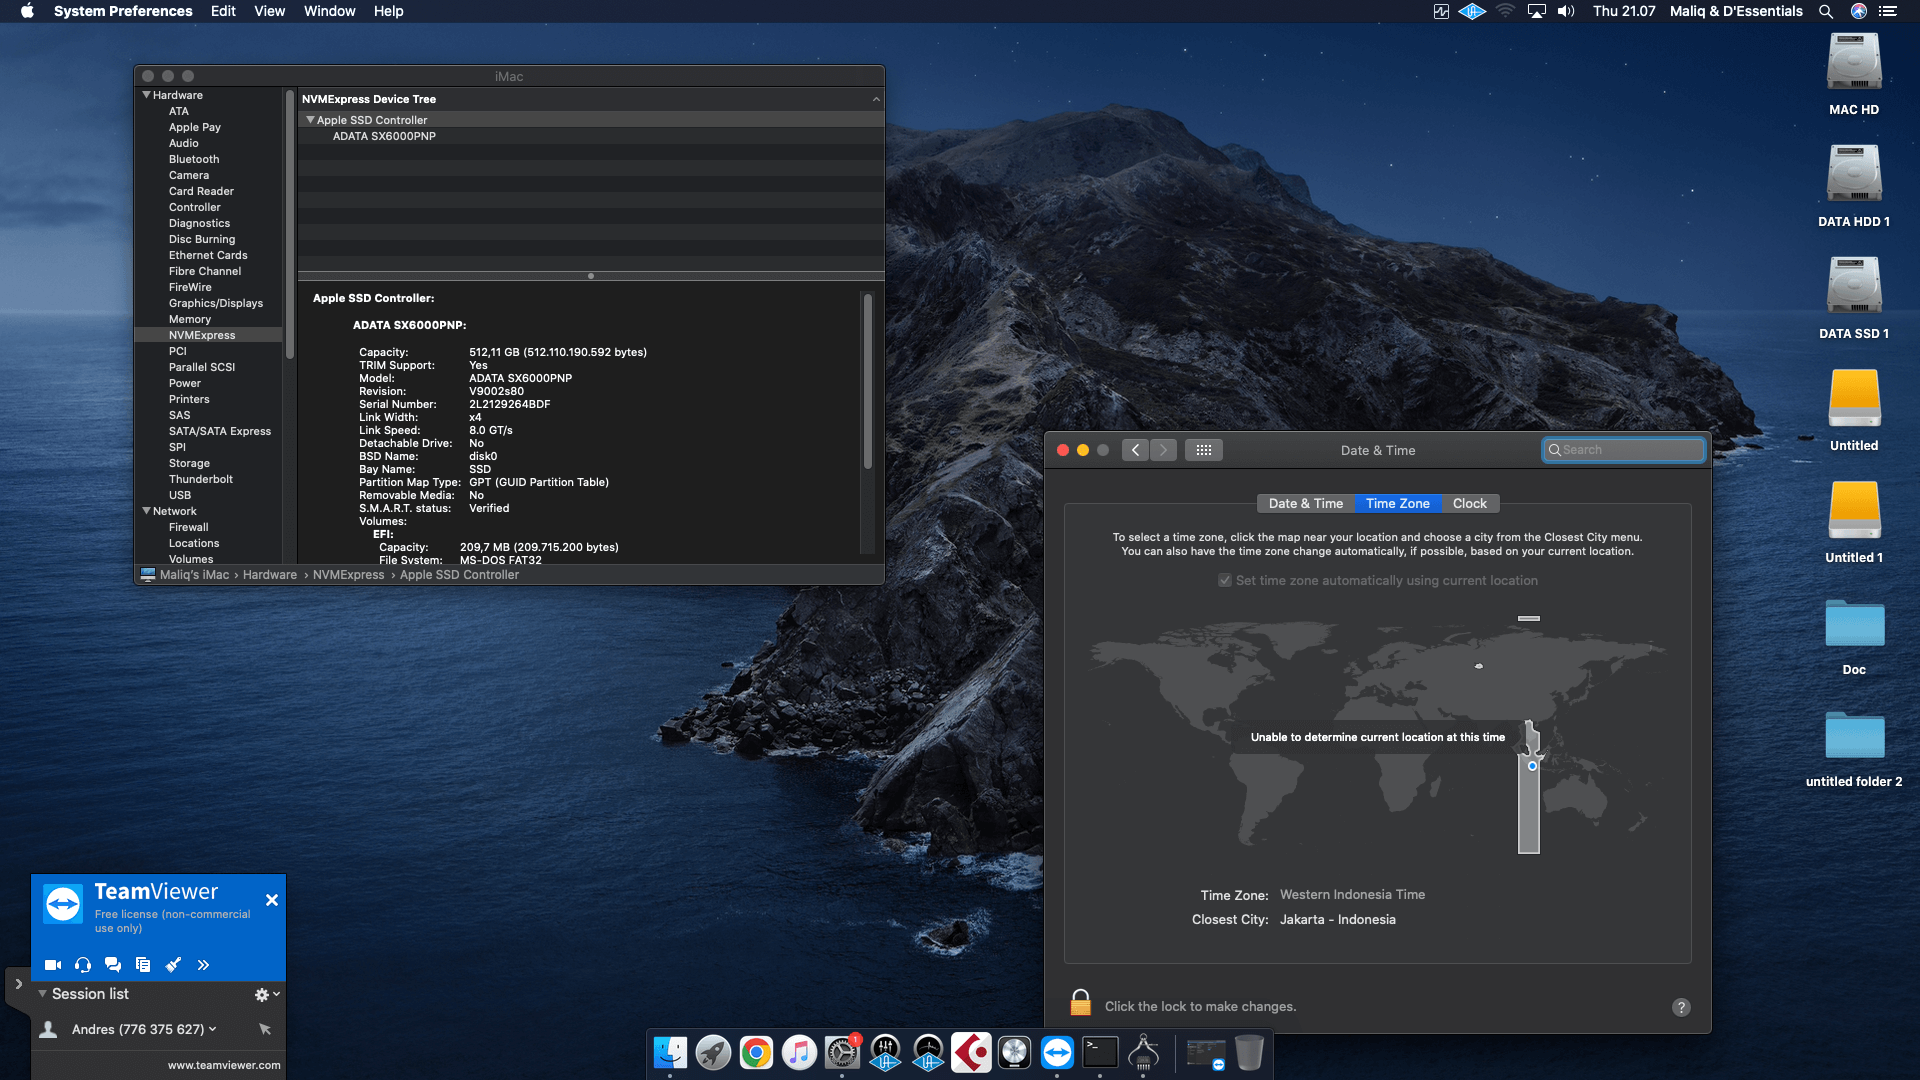Select the TeamViewer whiteboard brush tool
The height and width of the screenshot is (1080, 1920).
tap(173, 965)
